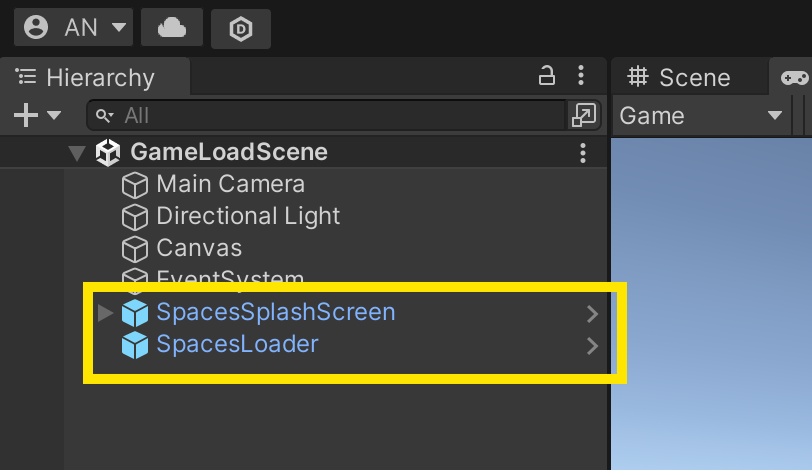
Task: Click the plus button to create object
Action: (x=25, y=116)
